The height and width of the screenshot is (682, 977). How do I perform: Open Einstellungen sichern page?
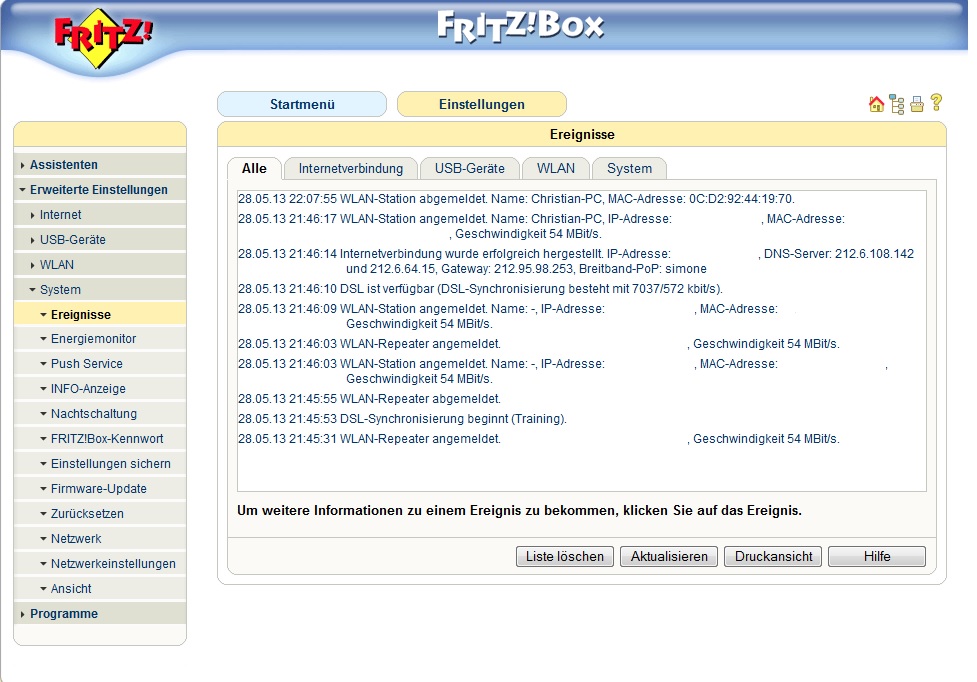click(100, 463)
